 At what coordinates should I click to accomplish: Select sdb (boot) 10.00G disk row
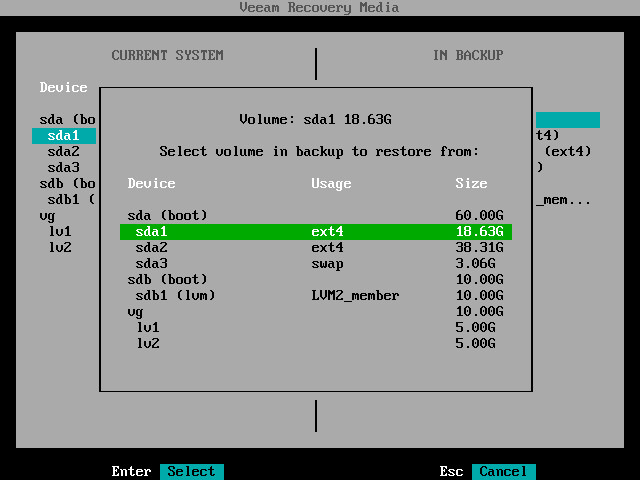(316, 280)
